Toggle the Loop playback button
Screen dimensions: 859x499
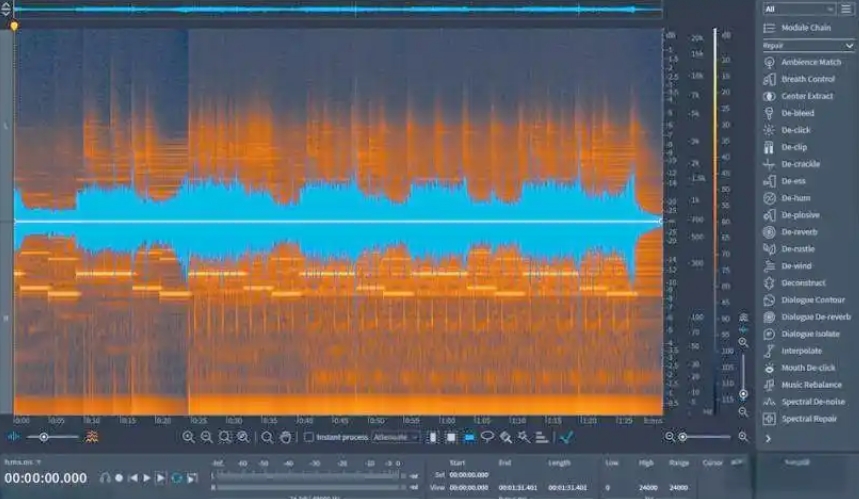click(x=176, y=478)
